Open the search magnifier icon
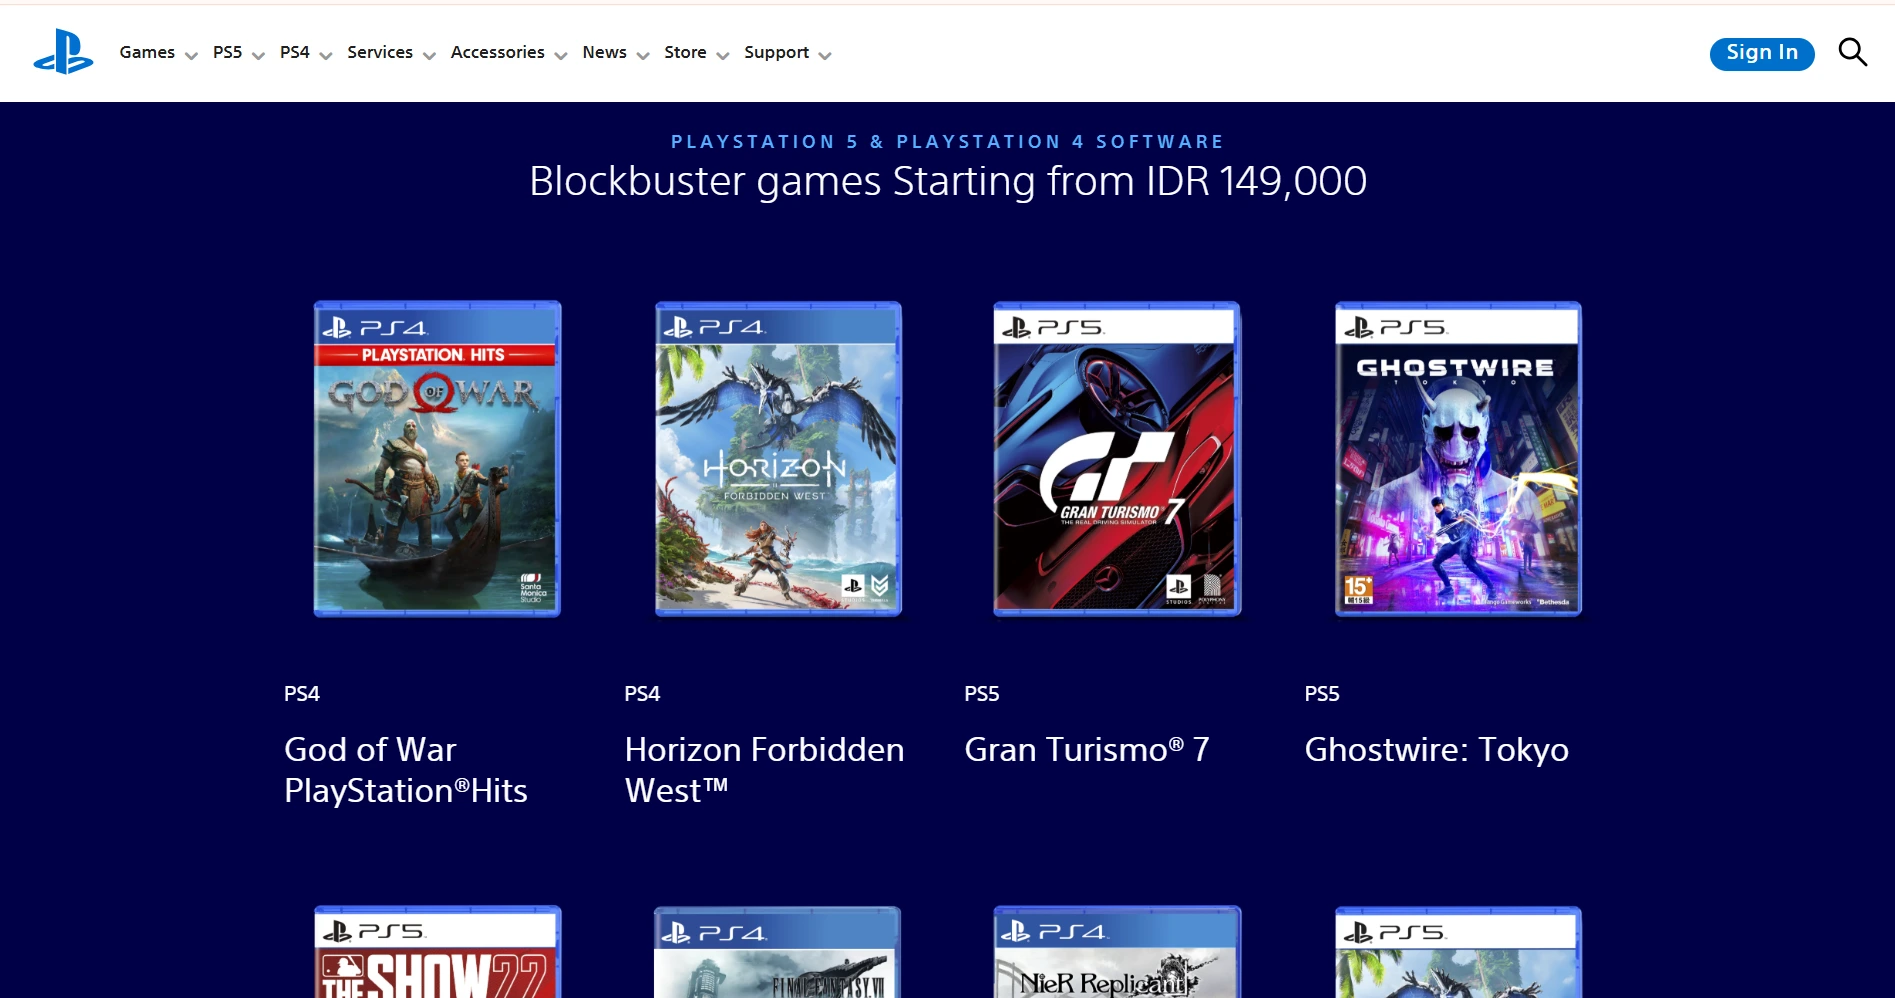This screenshot has height=998, width=1895. point(1852,52)
